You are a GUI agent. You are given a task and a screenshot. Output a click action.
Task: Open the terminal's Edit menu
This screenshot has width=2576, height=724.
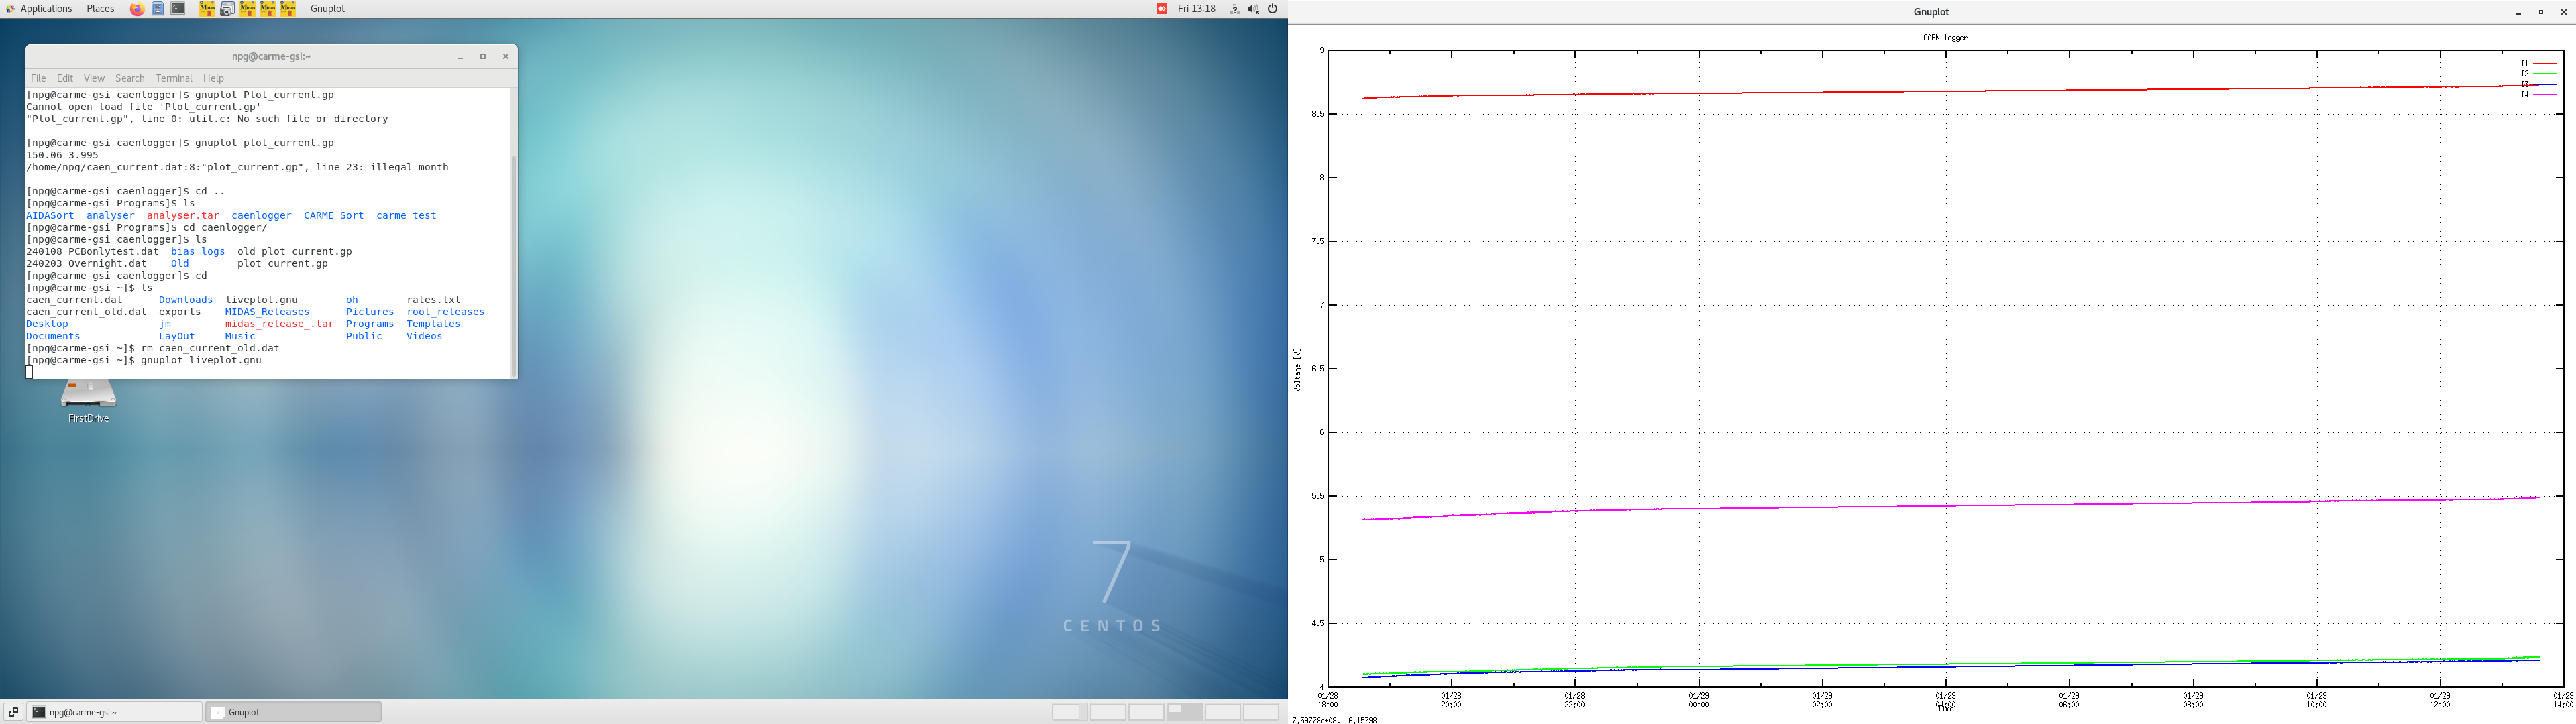pos(65,78)
